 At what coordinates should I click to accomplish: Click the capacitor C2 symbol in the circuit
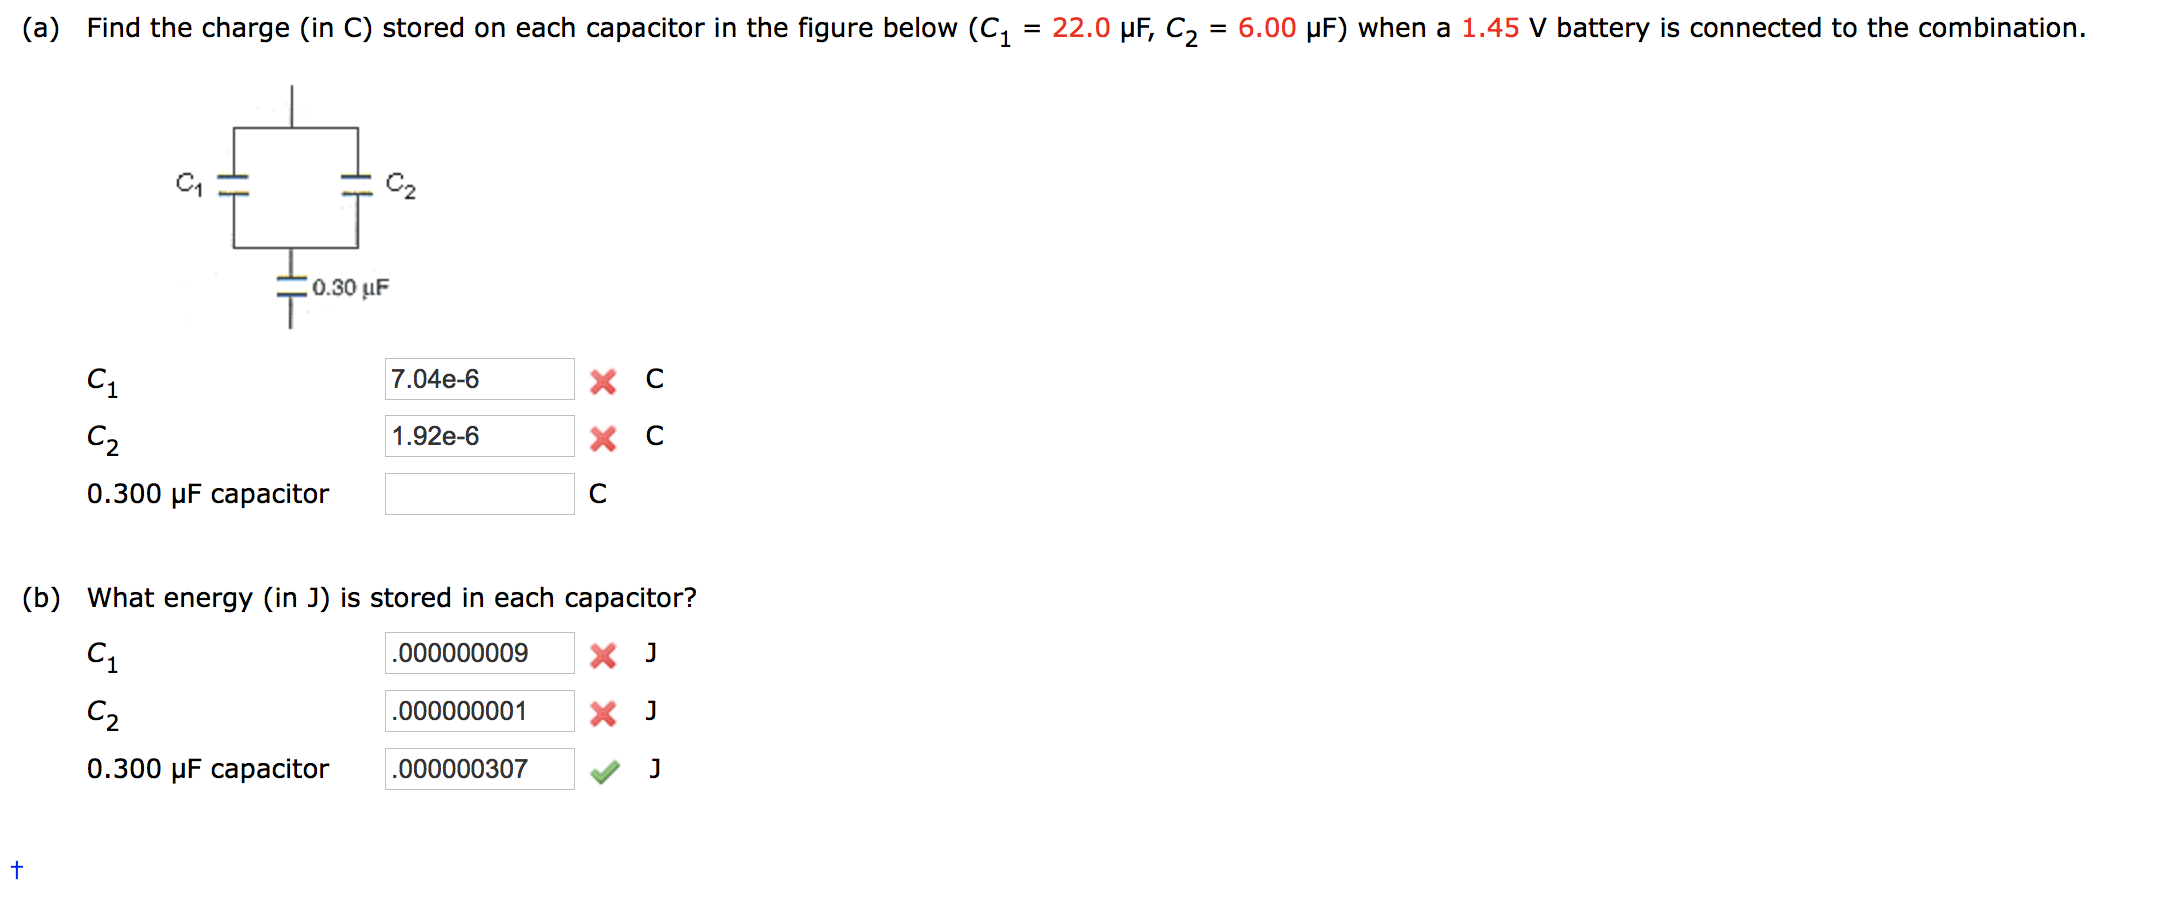click(x=355, y=183)
